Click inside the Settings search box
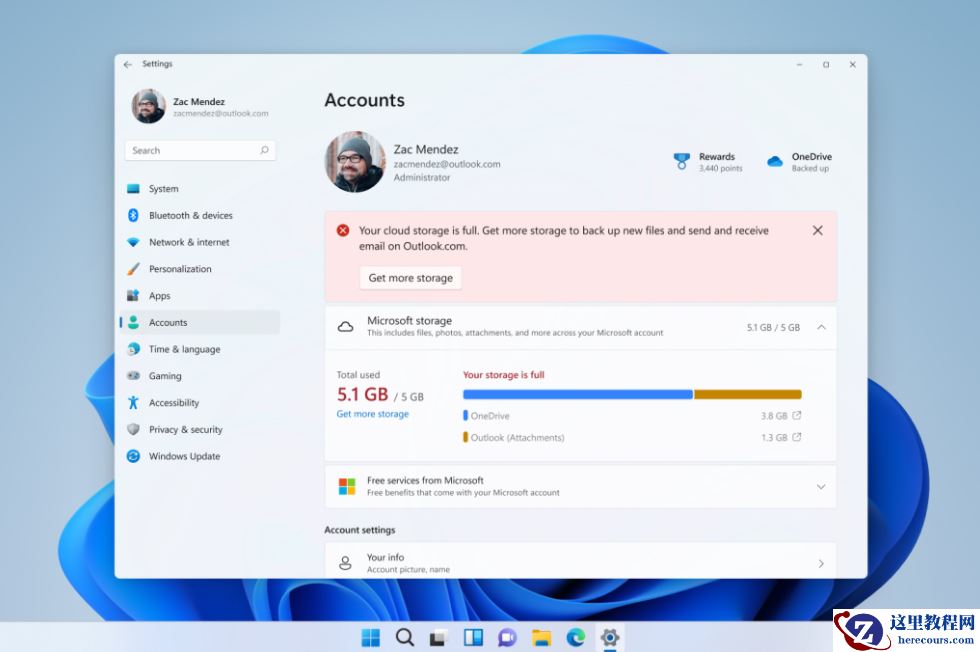 point(200,149)
